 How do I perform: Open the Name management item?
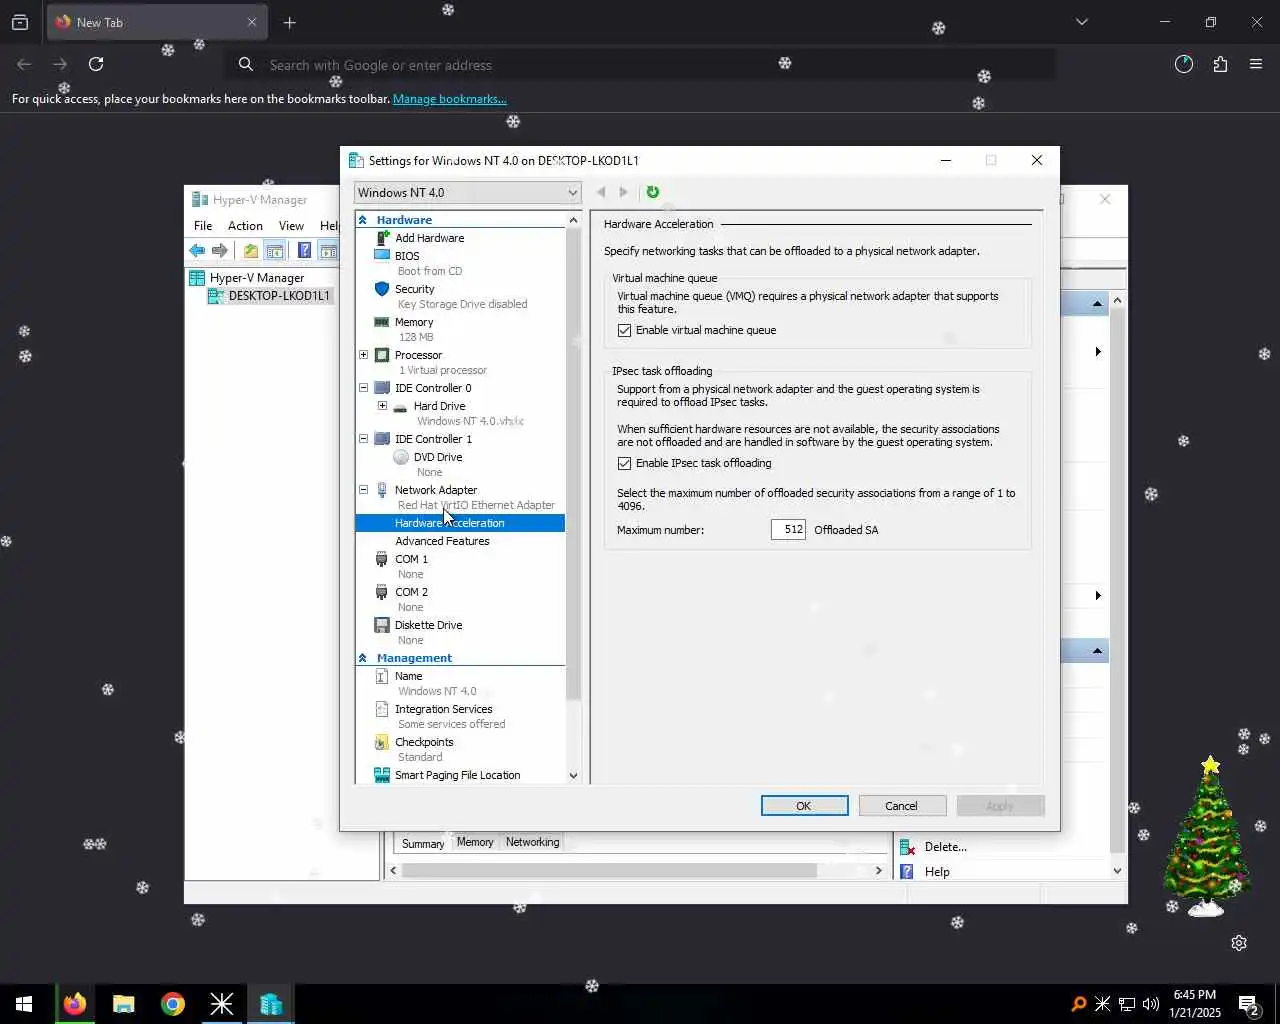408,676
